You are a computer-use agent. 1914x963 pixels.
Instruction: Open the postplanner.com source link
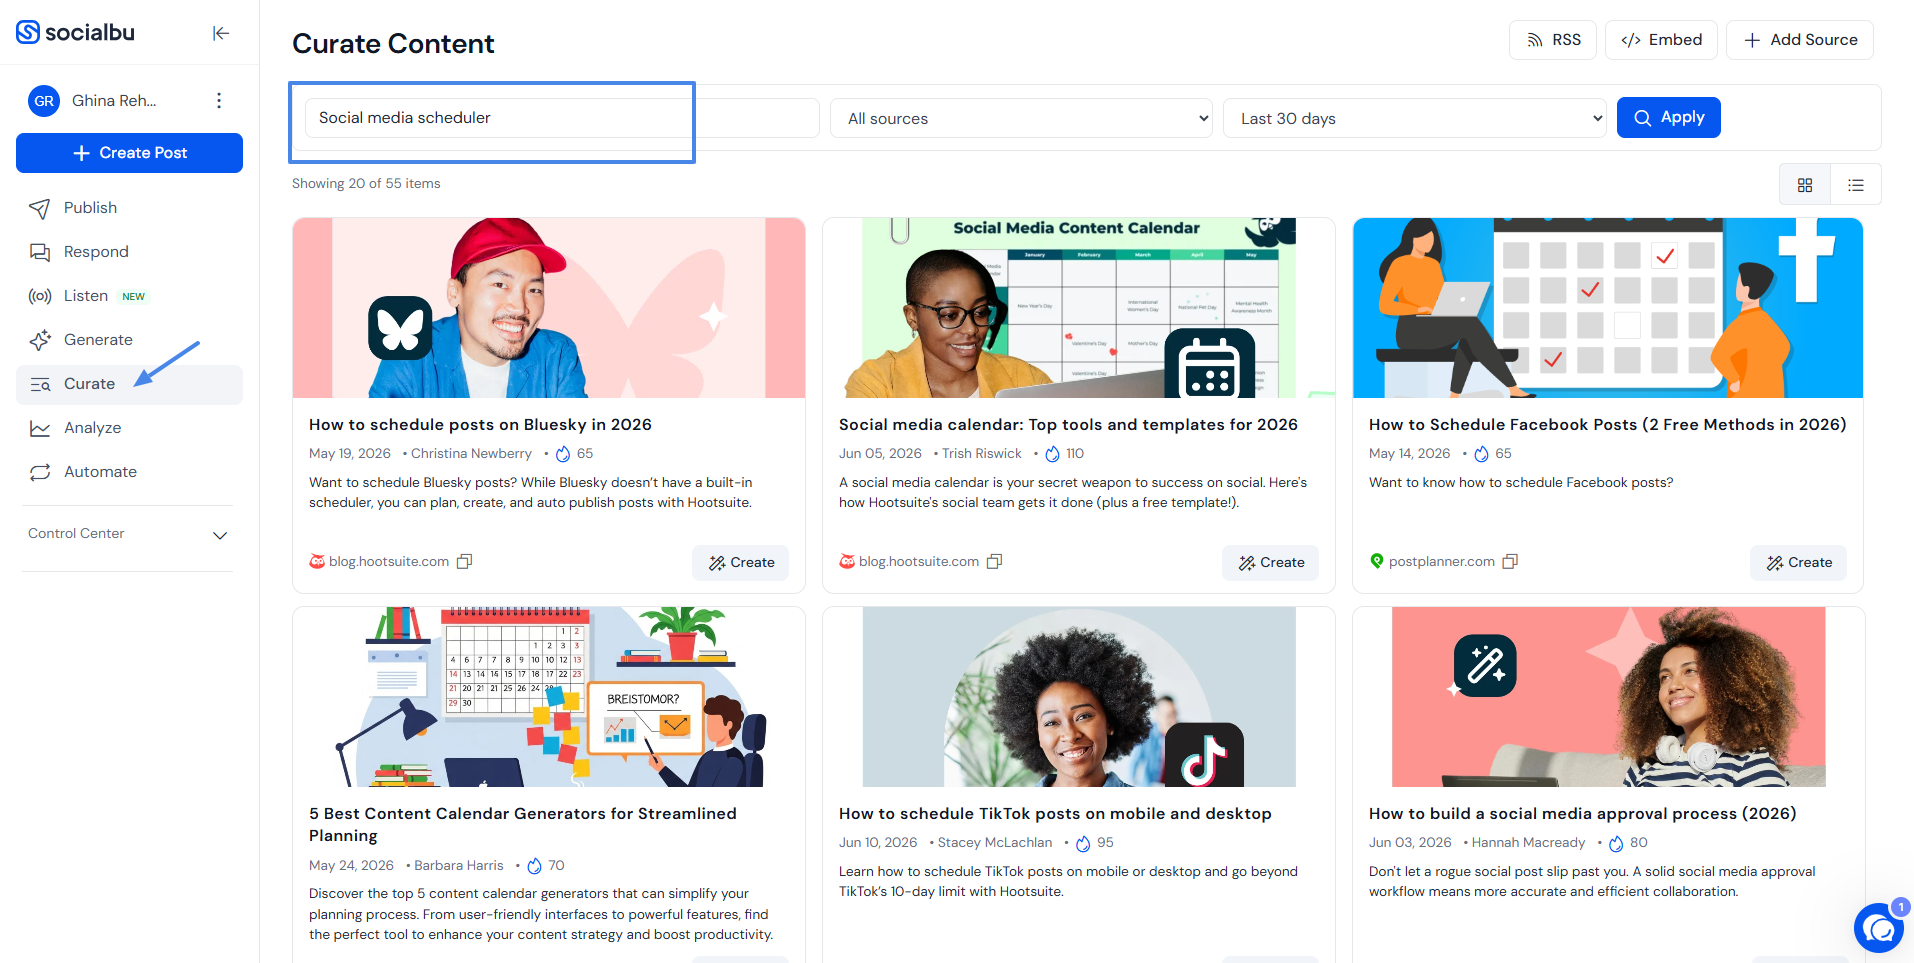[1442, 562]
